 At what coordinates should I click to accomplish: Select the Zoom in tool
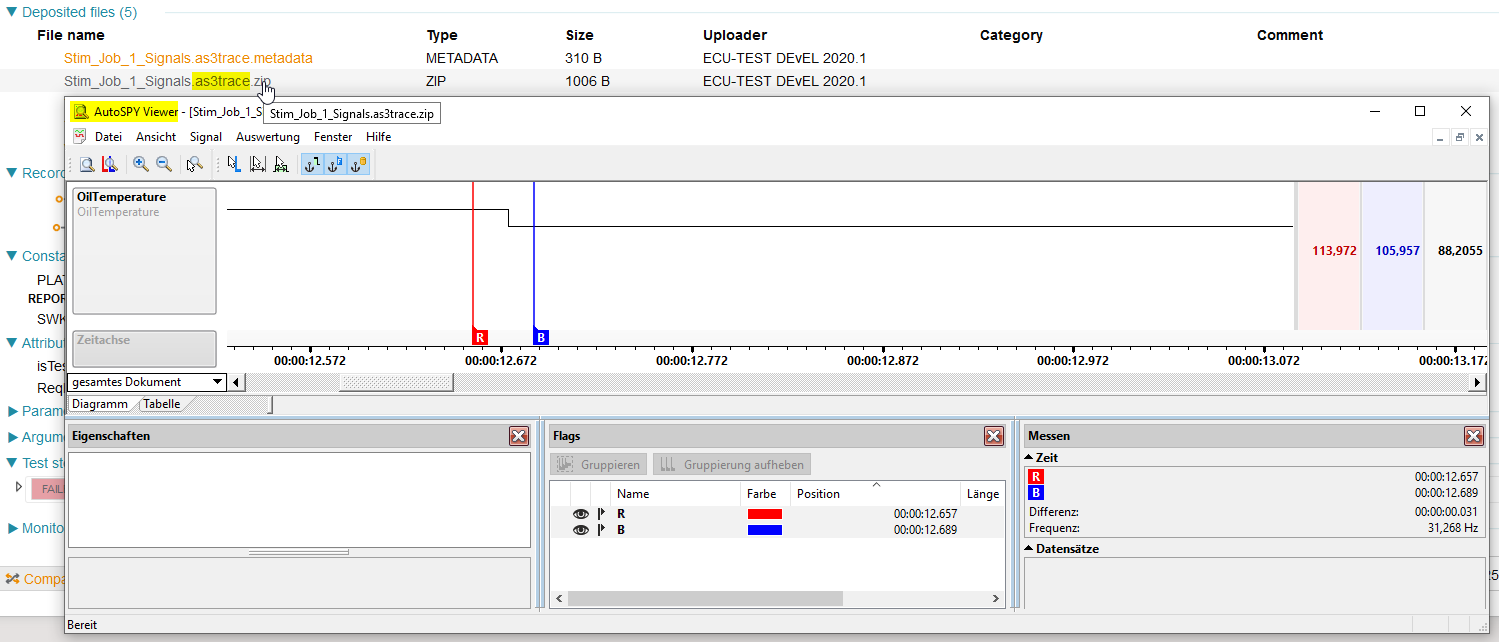[x=140, y=164]
